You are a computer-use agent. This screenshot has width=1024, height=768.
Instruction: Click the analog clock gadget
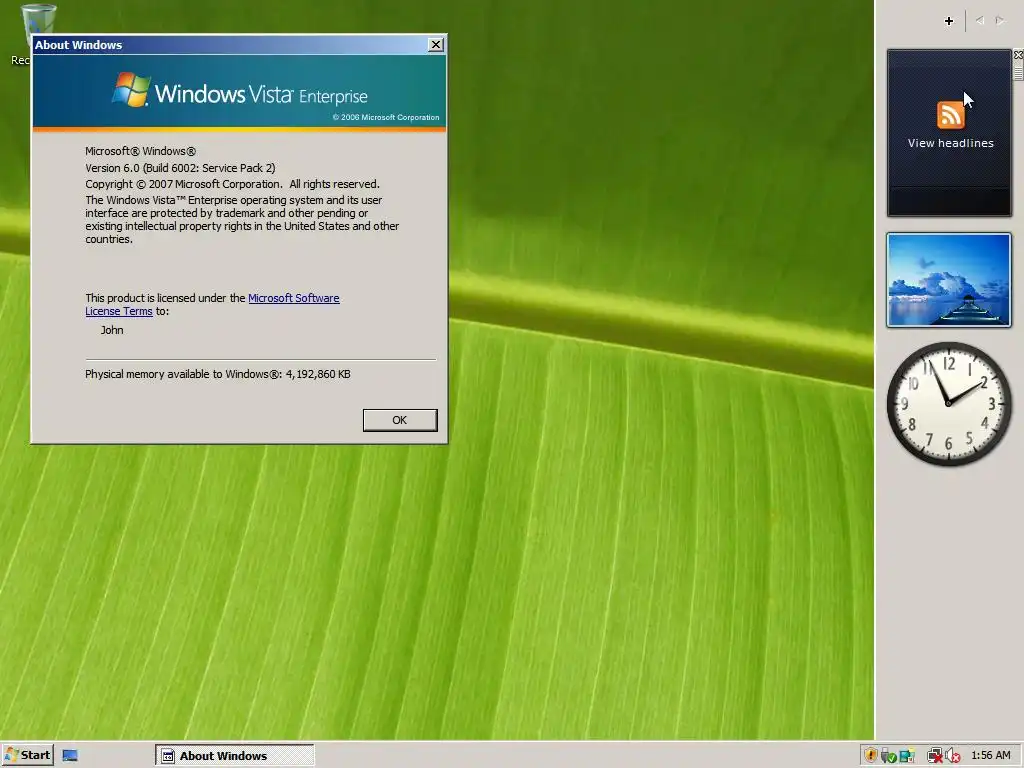coord(948,404)
